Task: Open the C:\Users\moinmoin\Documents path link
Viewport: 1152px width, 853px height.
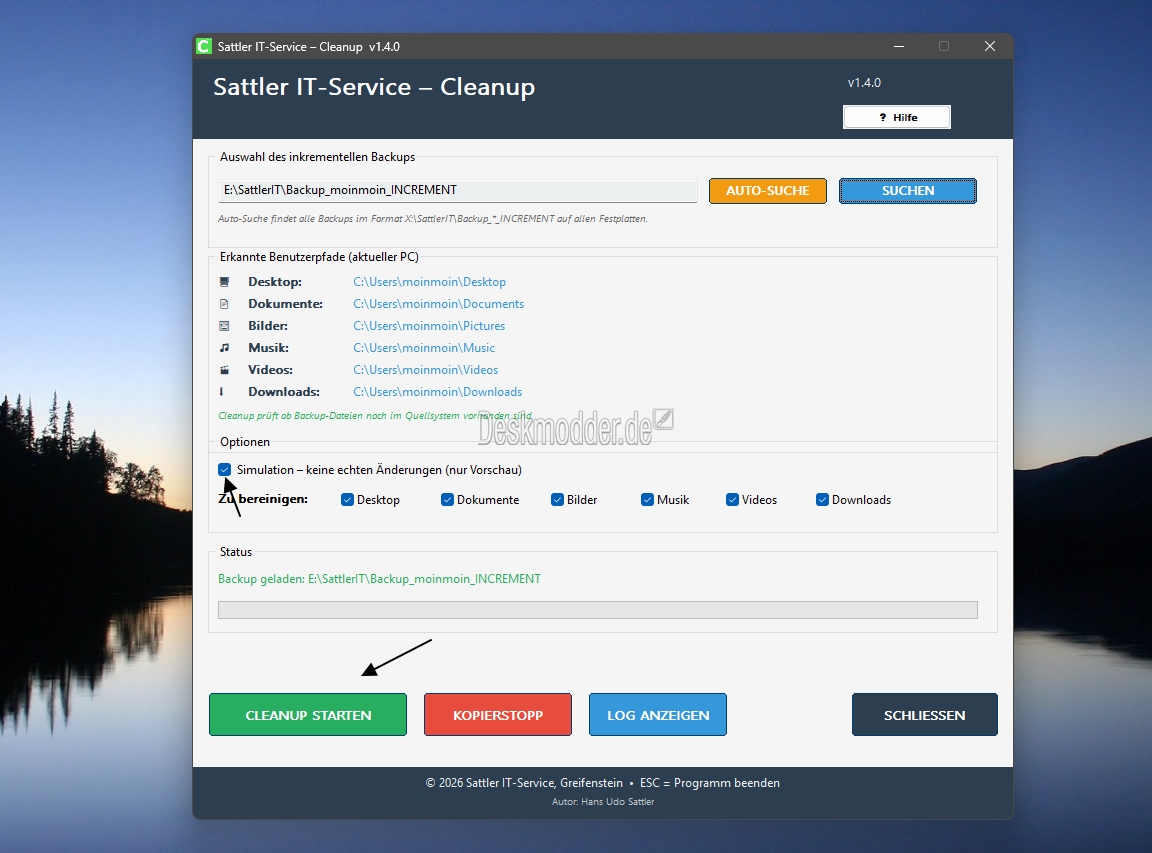Action: click(438, 304)
